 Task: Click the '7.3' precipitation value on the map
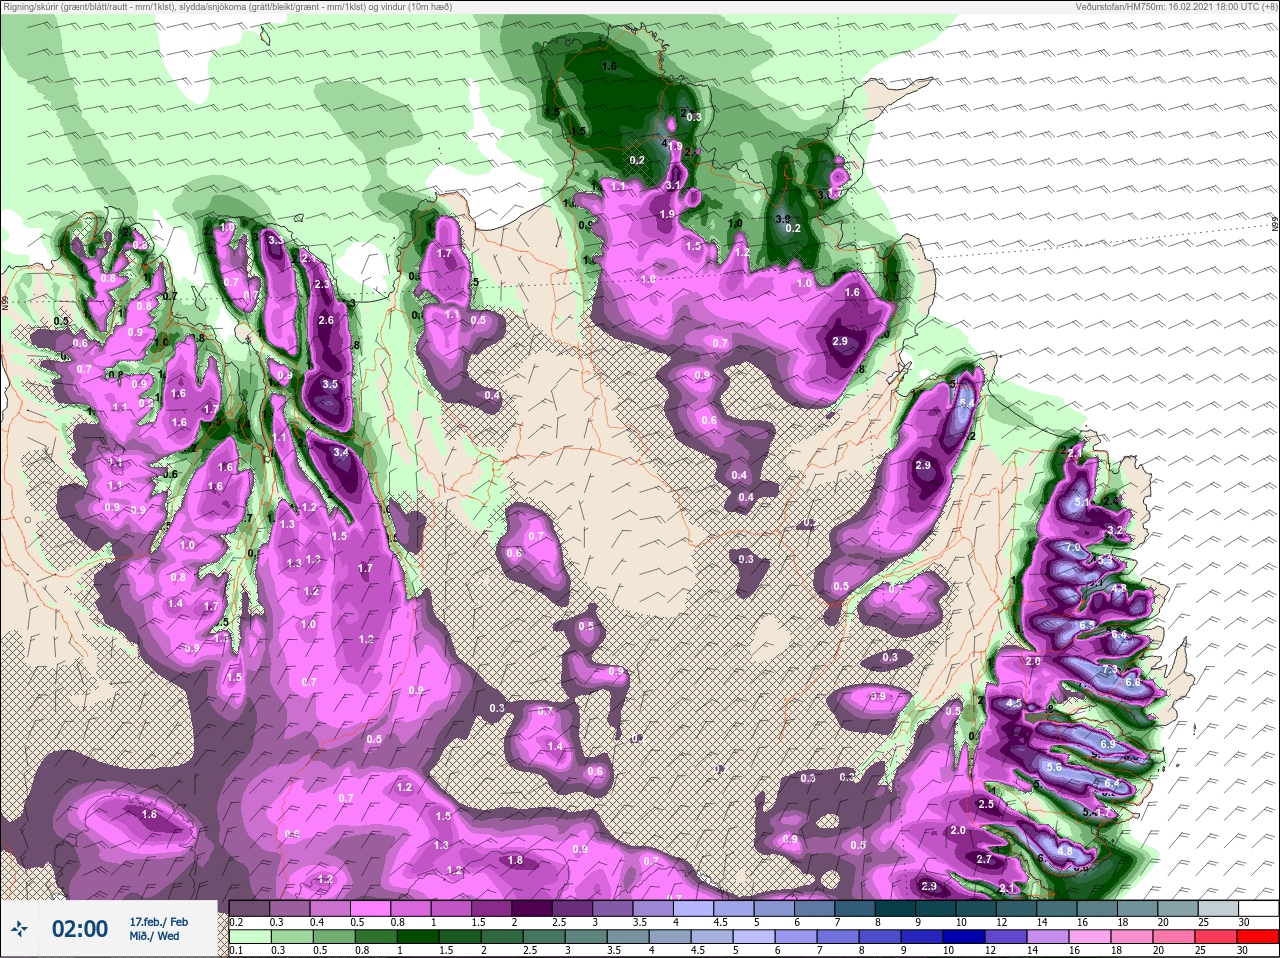point(1109,669)
